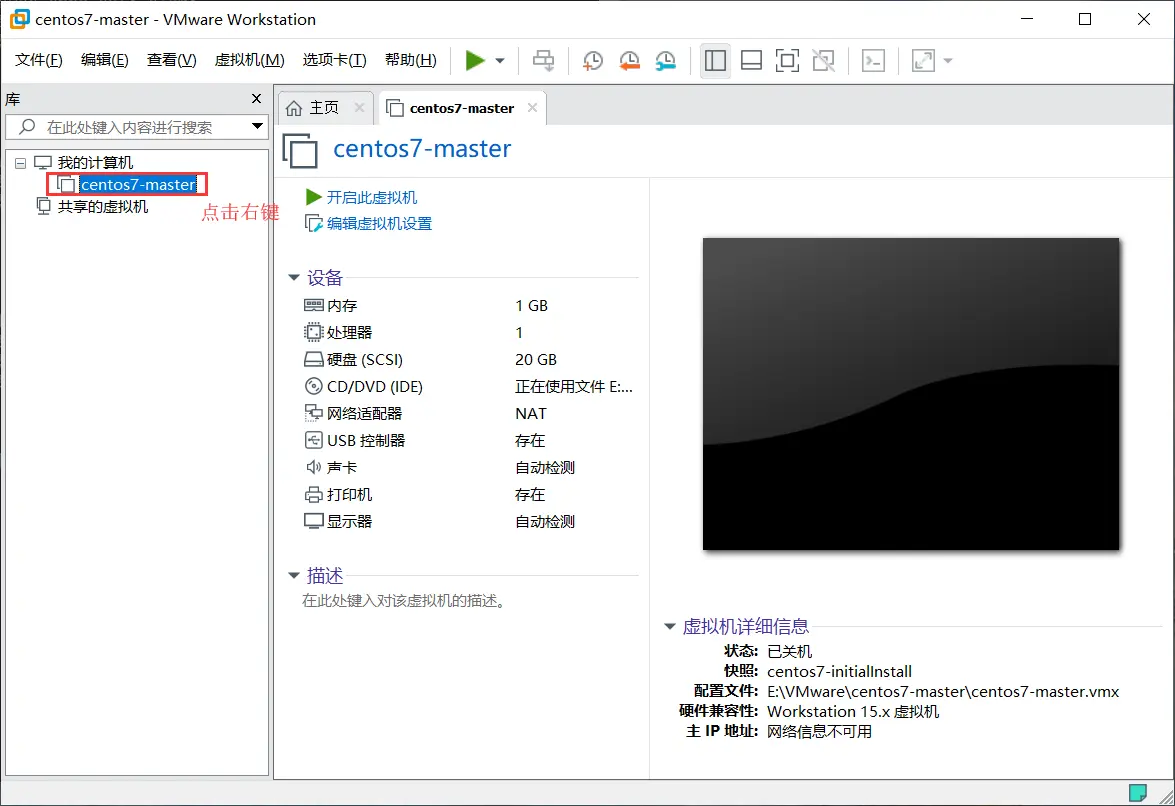Open the stretch display dropdown arrow
1175x806 pixels.
click(x=947, y=61)
